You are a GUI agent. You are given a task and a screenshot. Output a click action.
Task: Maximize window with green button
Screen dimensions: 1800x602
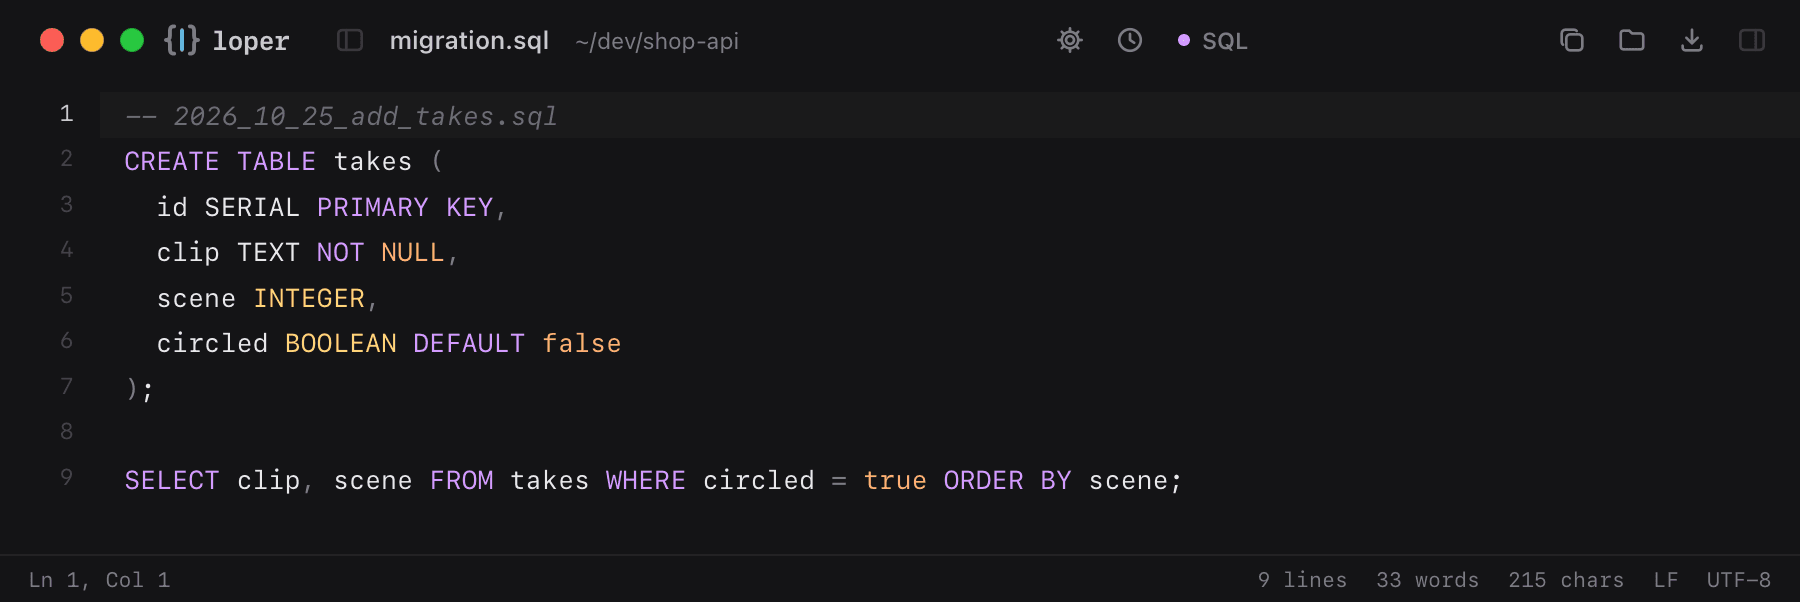pyautogui.click(x=132, y=40)
